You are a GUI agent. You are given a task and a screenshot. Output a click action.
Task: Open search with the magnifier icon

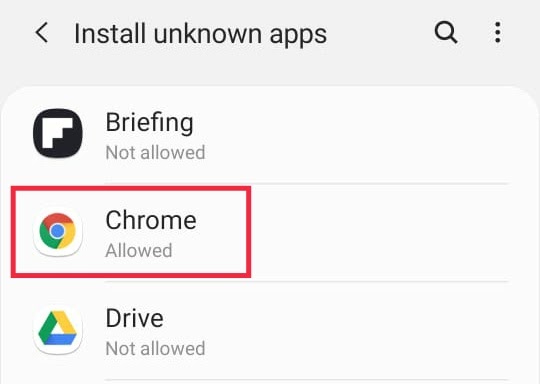click(x=446, y=33)
